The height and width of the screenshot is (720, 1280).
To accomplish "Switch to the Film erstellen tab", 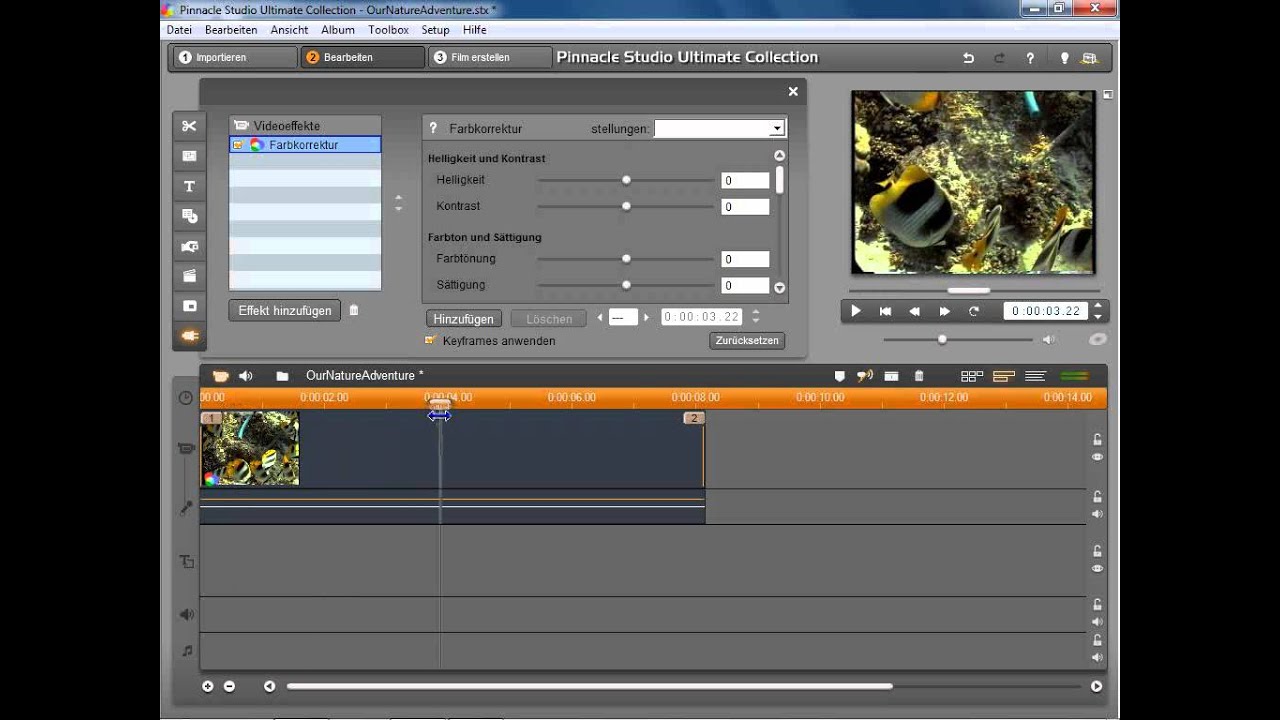I will 490,58.
